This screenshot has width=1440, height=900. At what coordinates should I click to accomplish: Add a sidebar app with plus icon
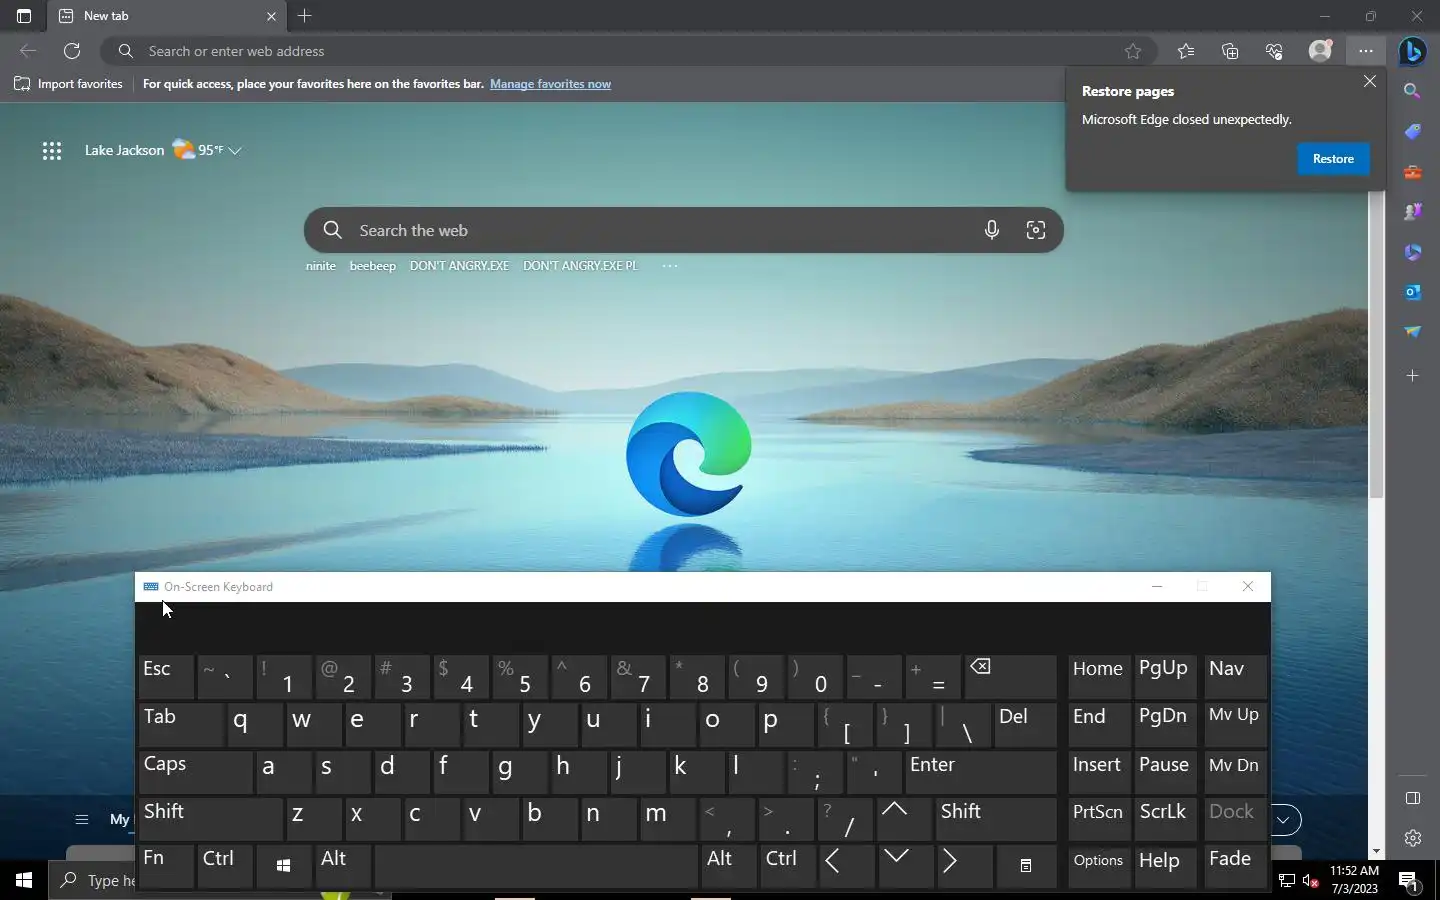point(1412,376)
